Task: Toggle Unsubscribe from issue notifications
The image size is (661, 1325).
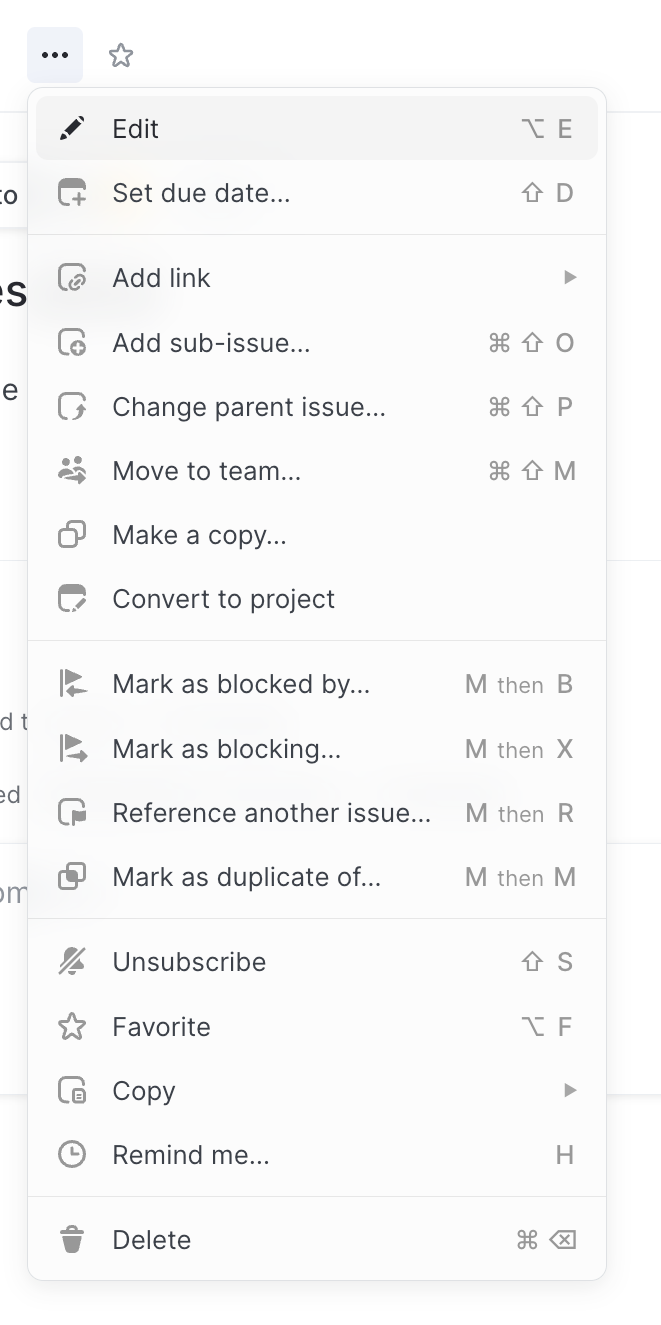Action: pyautogui.click(x=189, y=961)
